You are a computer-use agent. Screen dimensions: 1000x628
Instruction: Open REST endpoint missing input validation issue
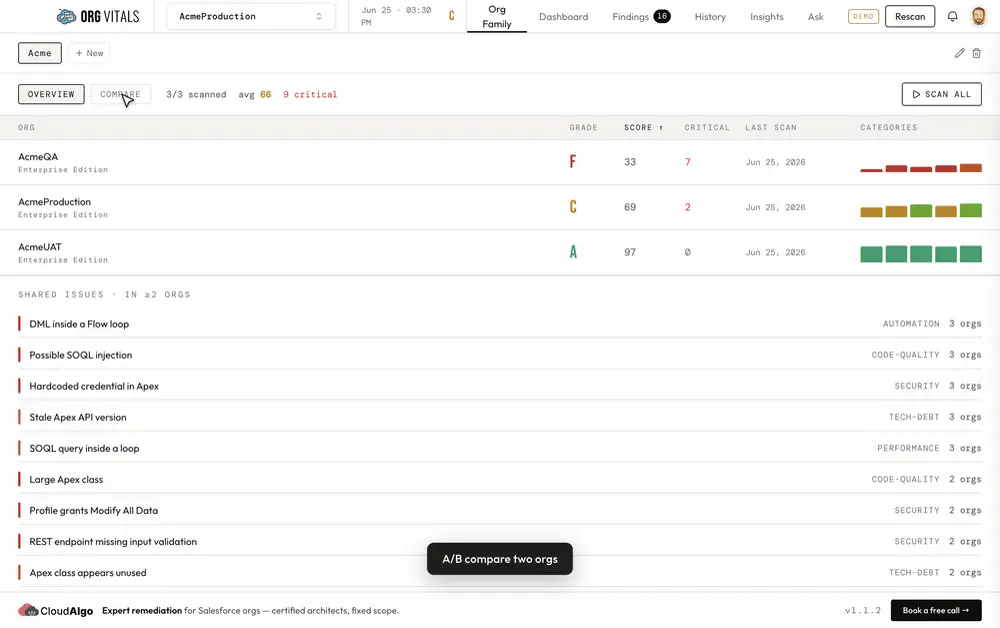tap(500, 542)
